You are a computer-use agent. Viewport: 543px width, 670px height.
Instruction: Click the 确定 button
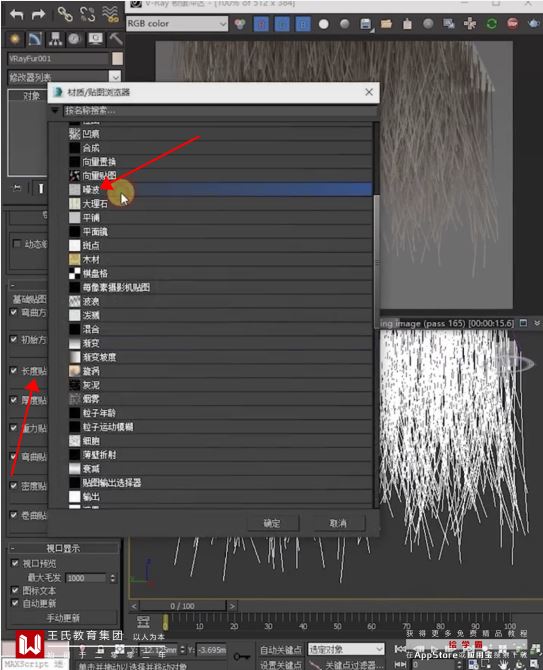pyautogui.click(x=272, y=523)
